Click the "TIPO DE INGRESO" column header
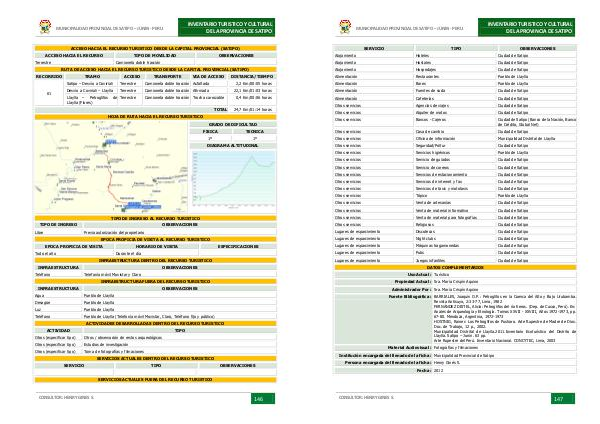This screenshot has height=424, width=600. [x=59, y=225]
